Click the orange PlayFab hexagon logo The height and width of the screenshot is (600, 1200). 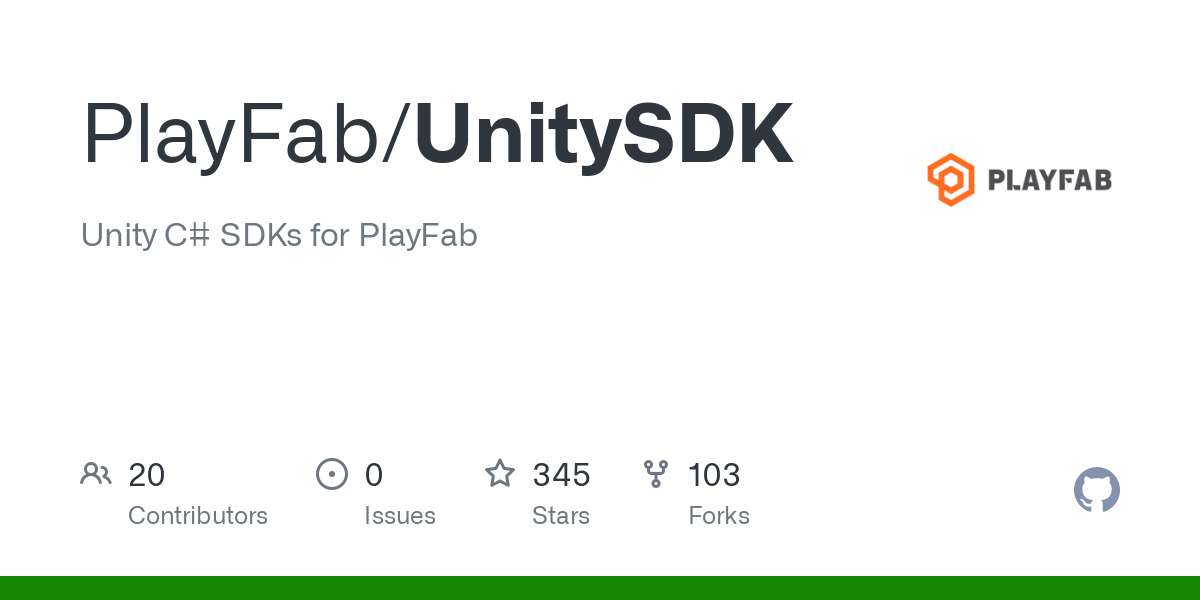click(x=950, y=180)
